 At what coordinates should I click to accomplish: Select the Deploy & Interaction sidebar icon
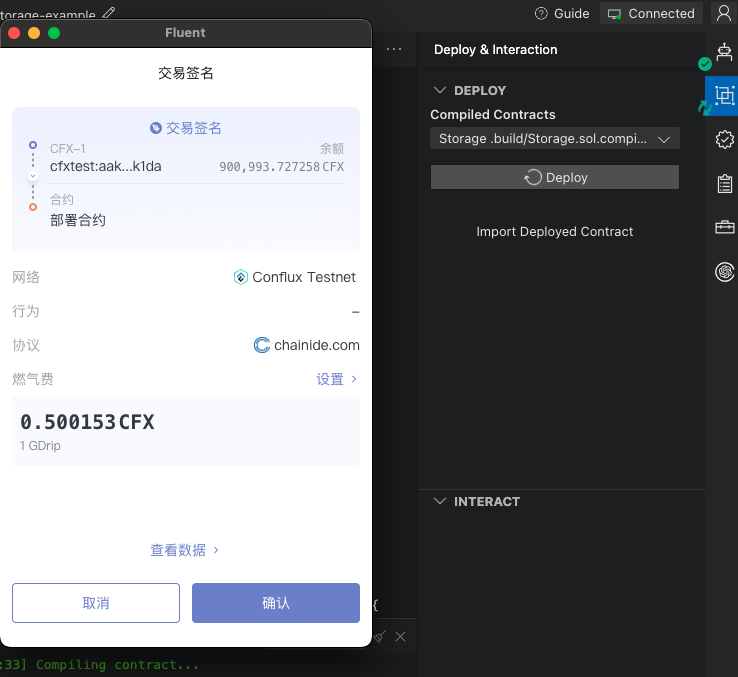click(x=724, y=96)
